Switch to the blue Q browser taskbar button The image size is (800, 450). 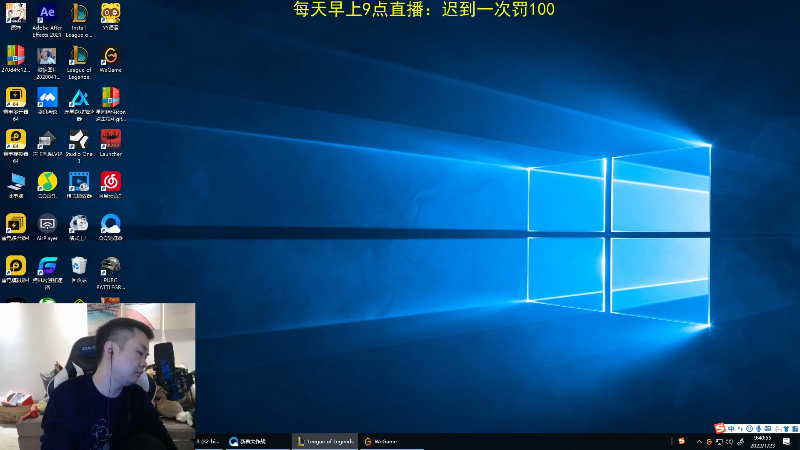(x=257, y=441)
